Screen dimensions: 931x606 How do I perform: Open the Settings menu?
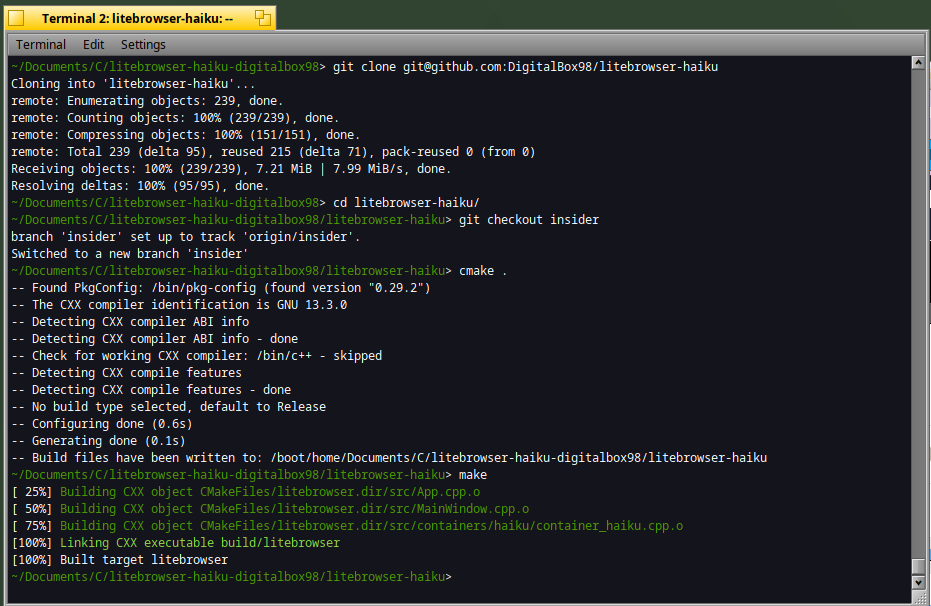143,44
